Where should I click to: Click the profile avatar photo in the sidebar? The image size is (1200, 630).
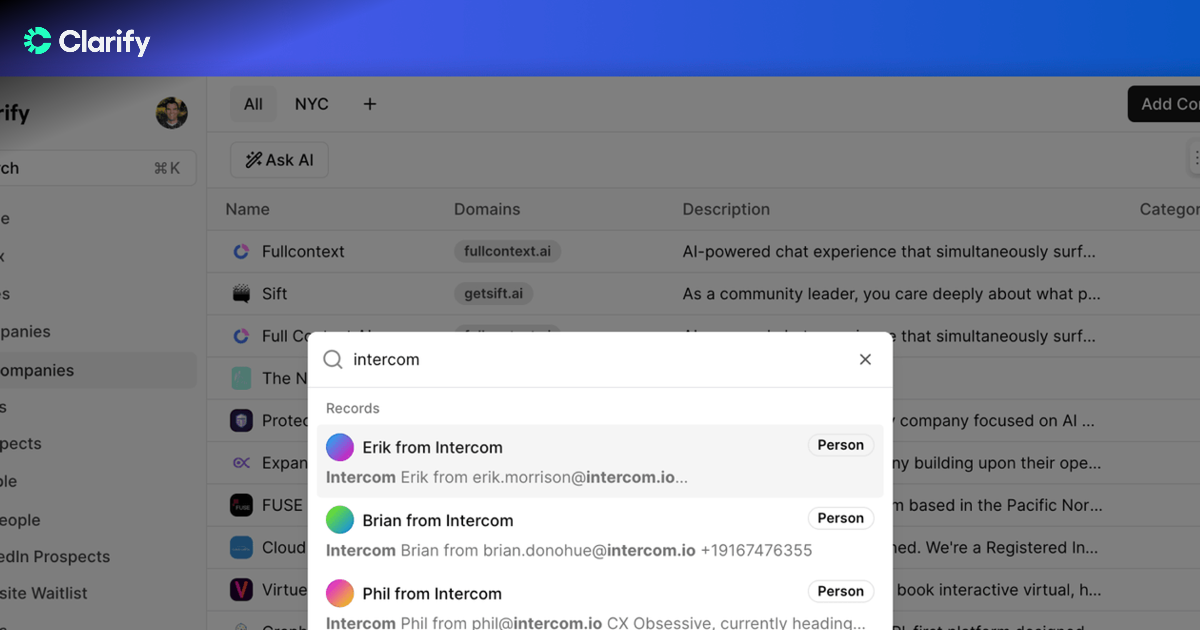[172, 113]
